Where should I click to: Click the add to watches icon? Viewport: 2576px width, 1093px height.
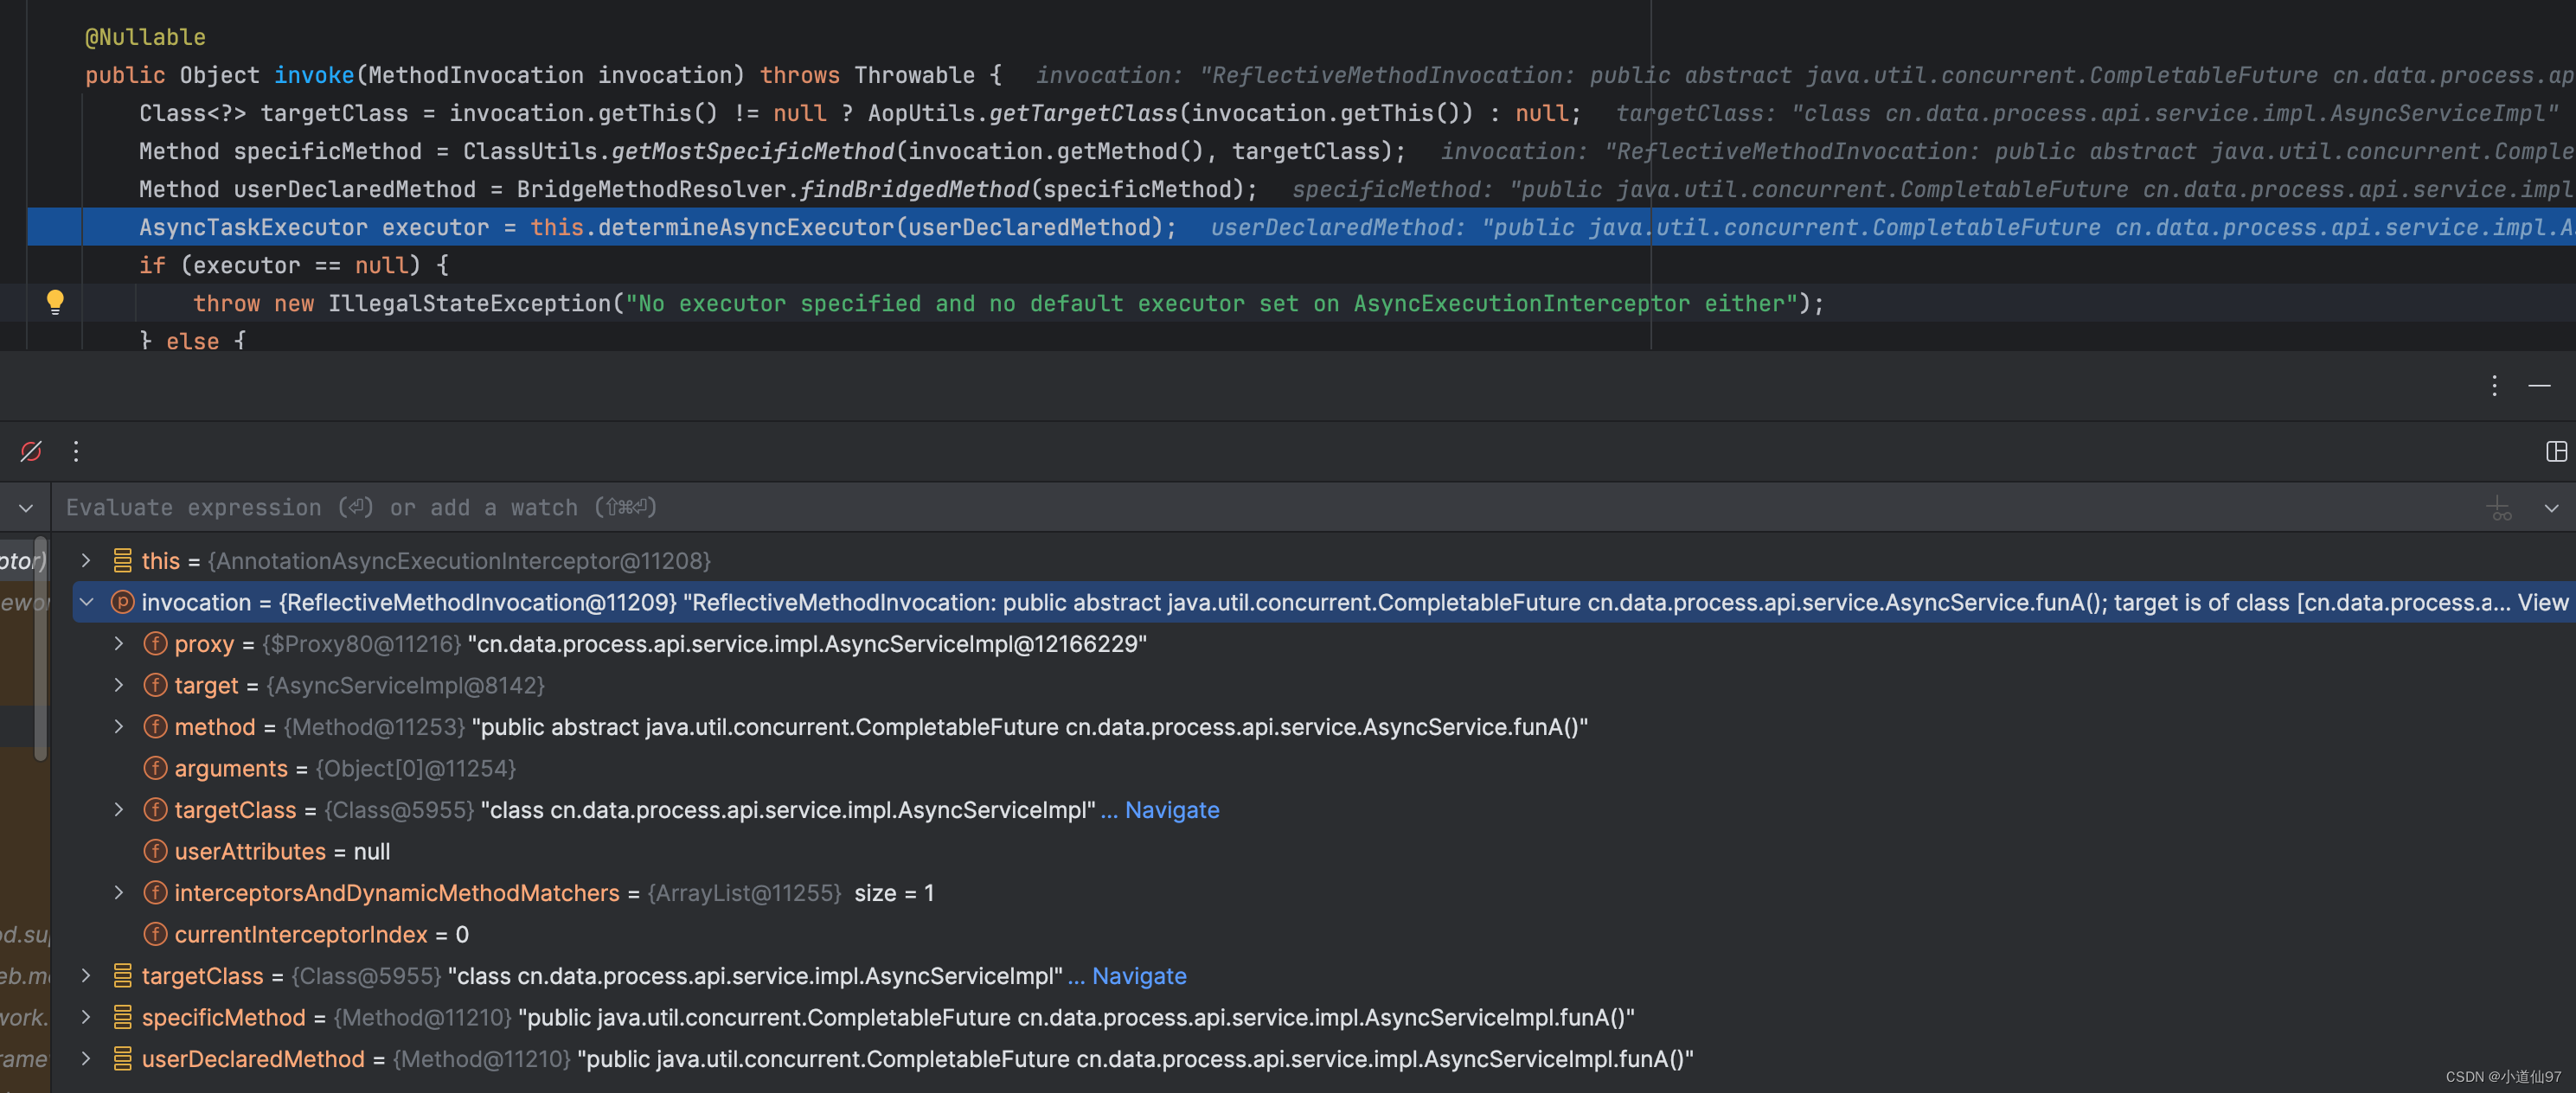tap(2498, 508)
